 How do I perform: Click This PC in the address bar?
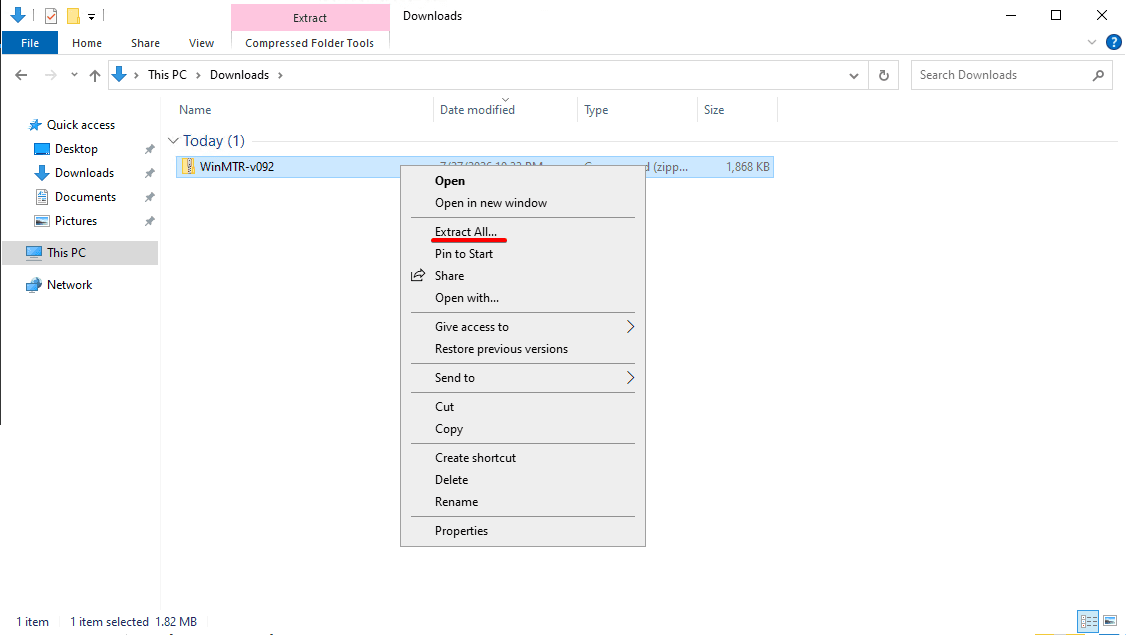(x=167, y=75)
